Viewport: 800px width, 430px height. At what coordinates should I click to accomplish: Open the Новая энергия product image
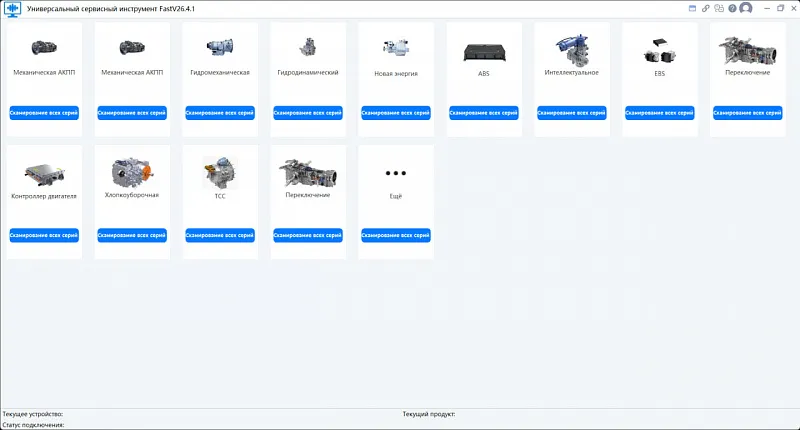(x=396, y=47)
